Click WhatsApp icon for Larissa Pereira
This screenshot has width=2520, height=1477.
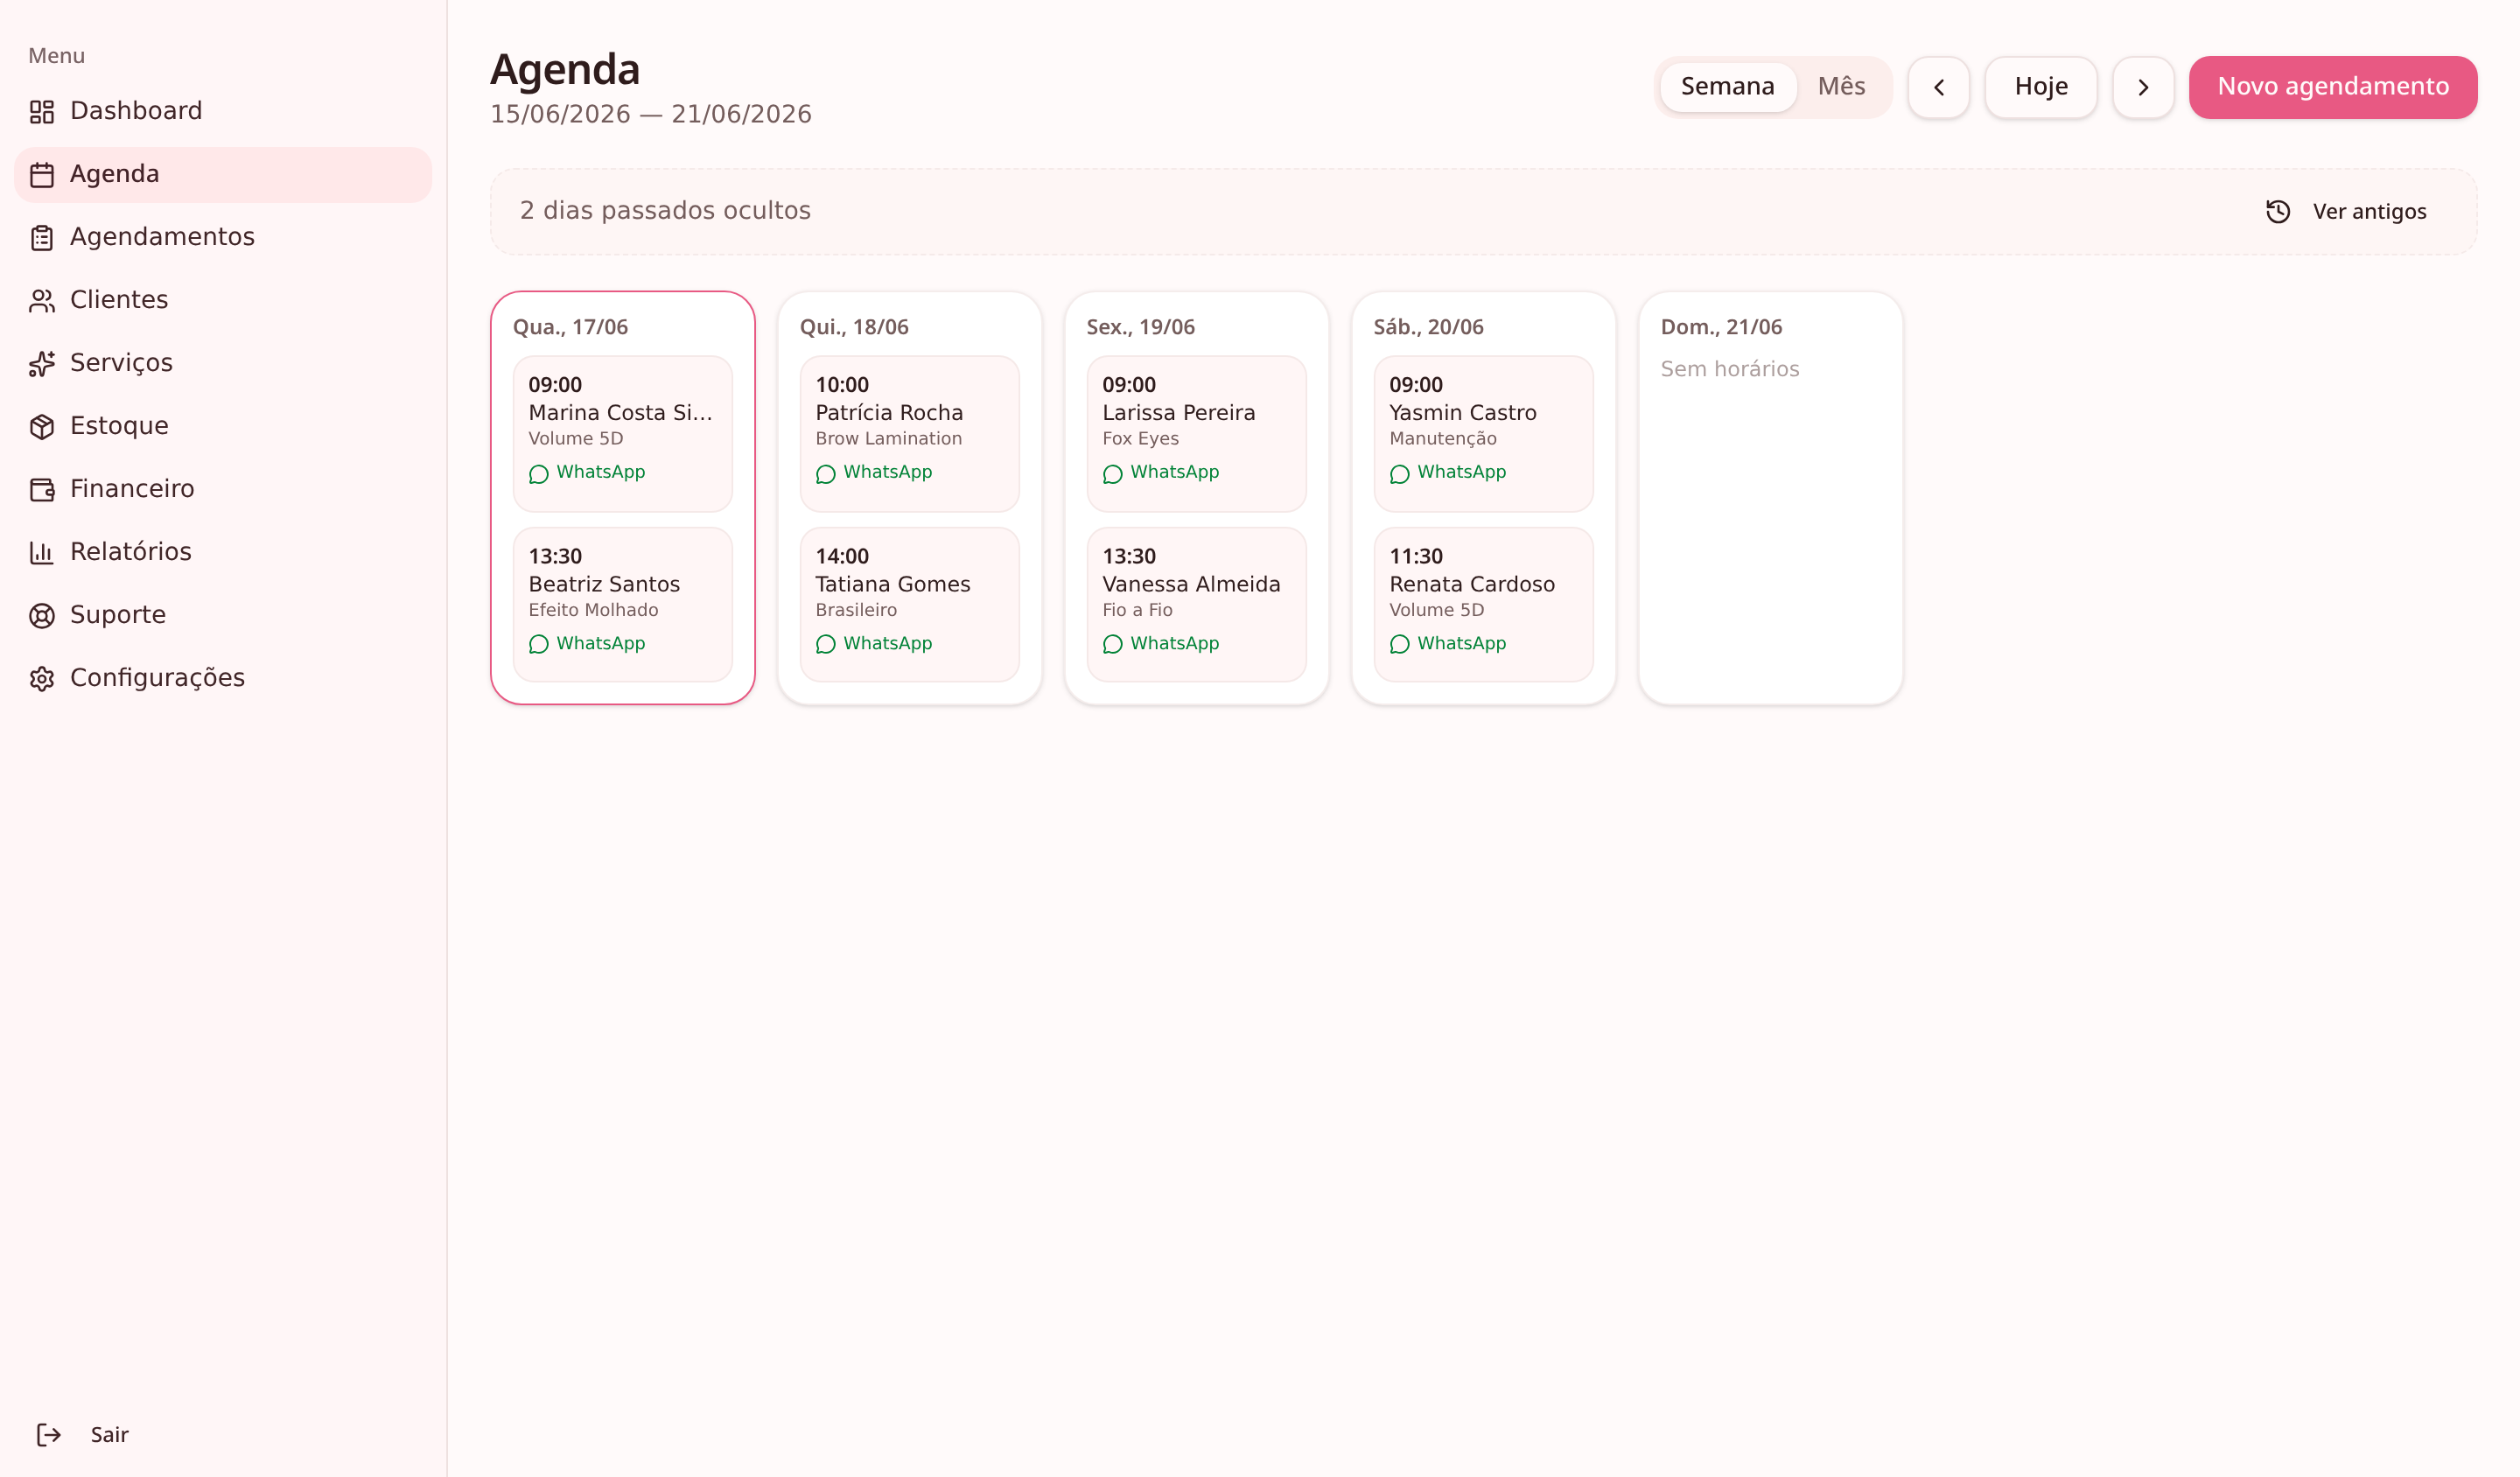(x=1113, y=474)
